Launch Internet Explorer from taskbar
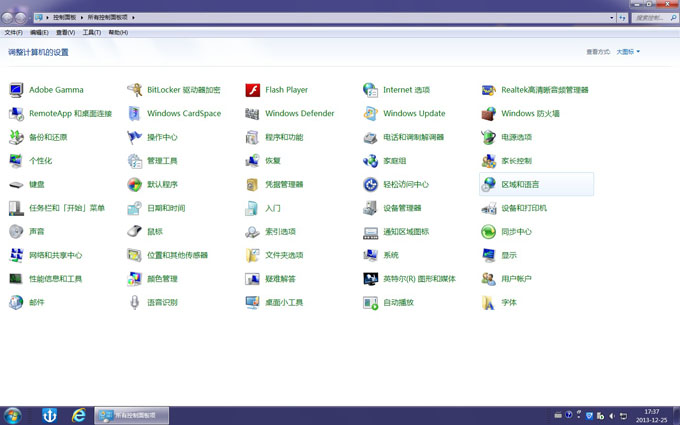680x425 pixels. pyautogui.click(x=78, y=415)
